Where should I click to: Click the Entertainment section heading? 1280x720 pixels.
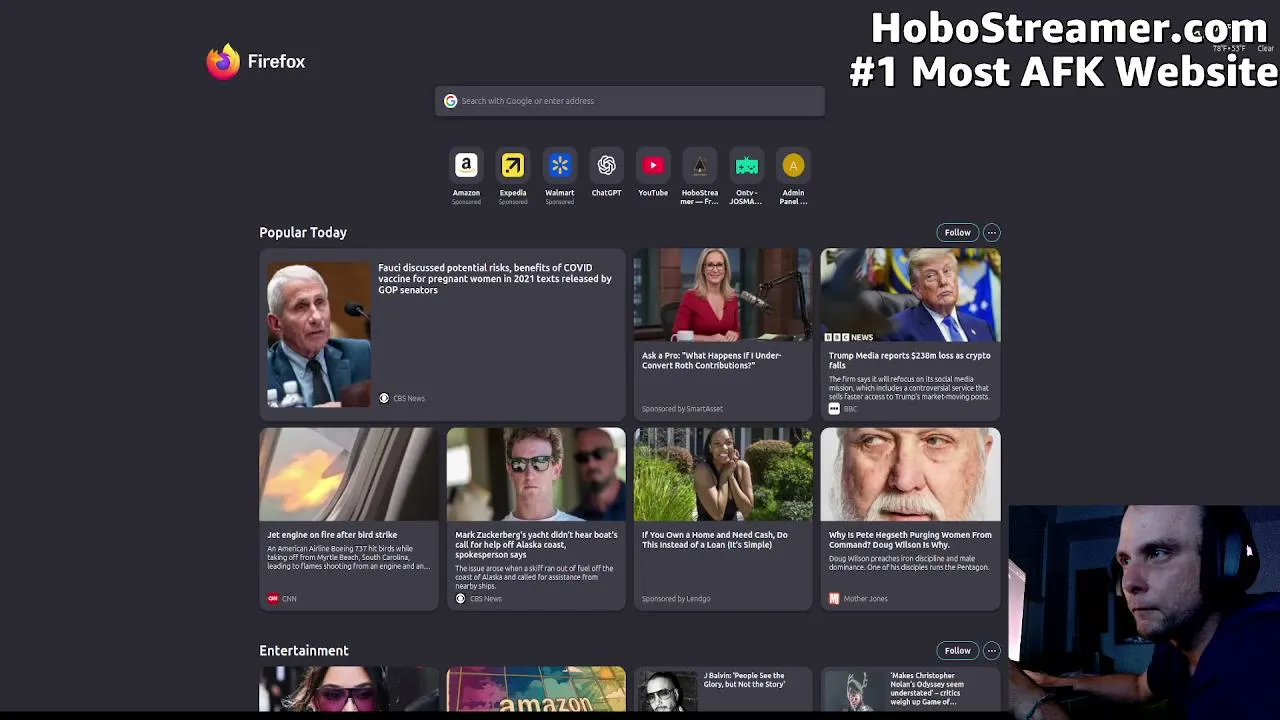click(304, 651)
